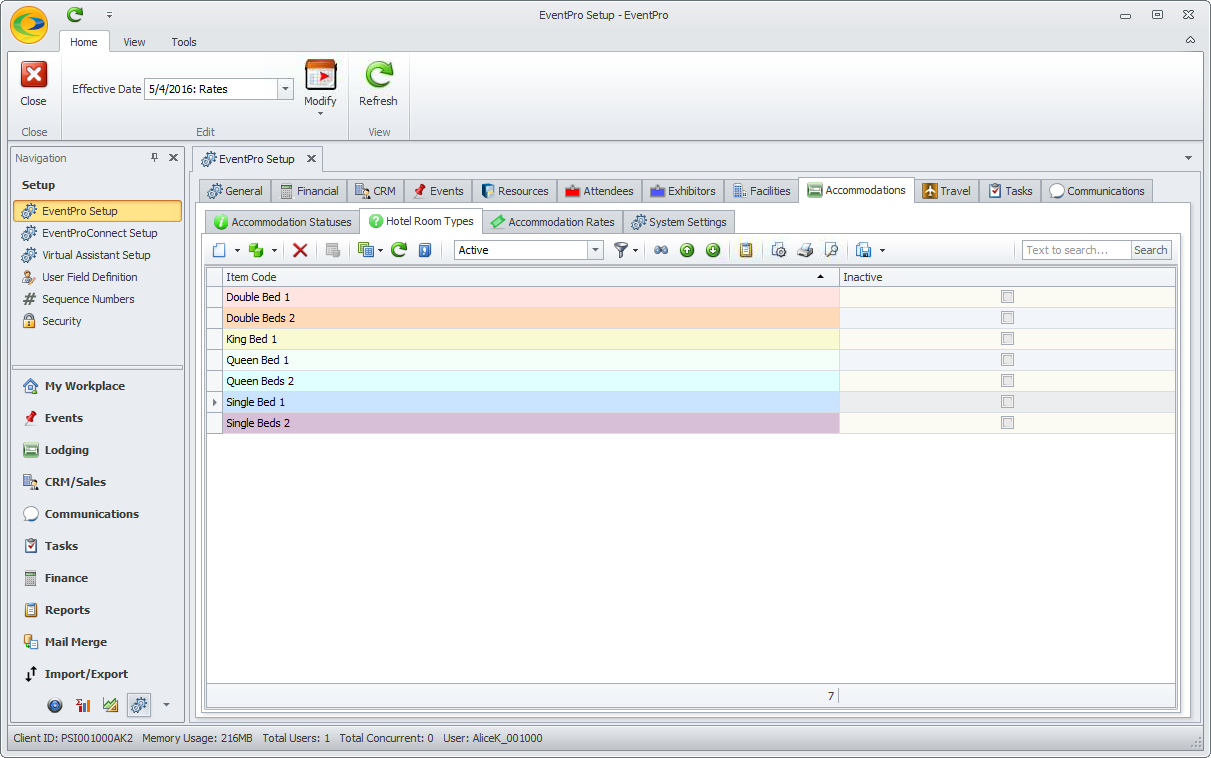Open the document tabs list arrow

pos(1188,158)
